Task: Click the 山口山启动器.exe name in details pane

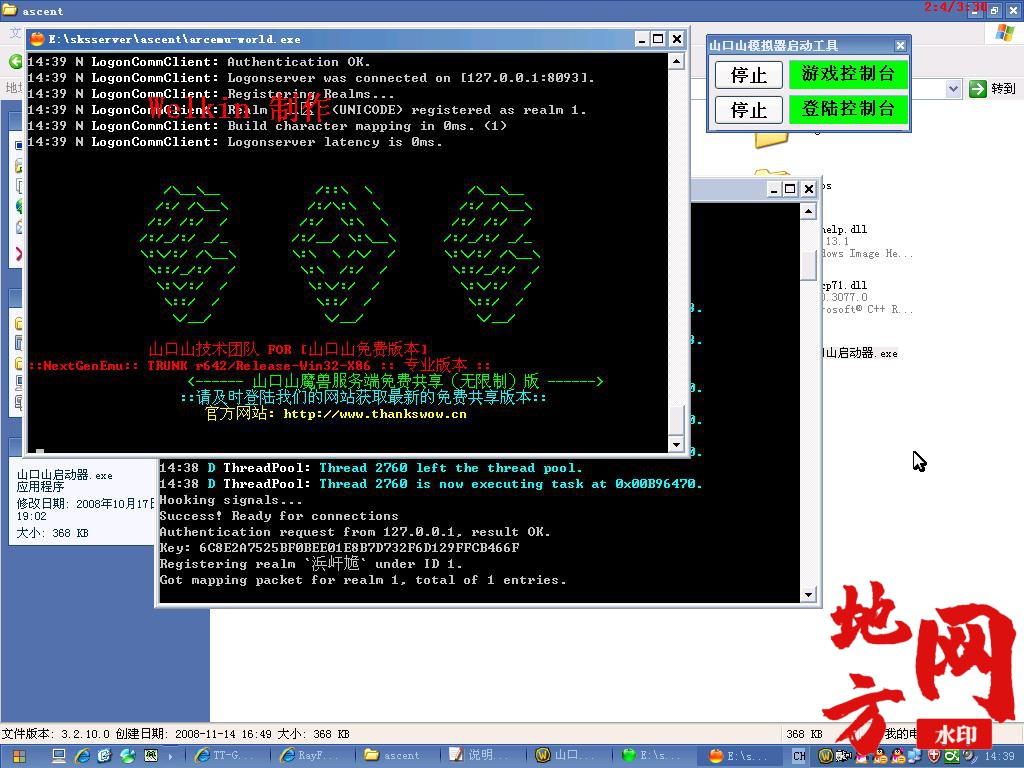Action: point(65,475)
